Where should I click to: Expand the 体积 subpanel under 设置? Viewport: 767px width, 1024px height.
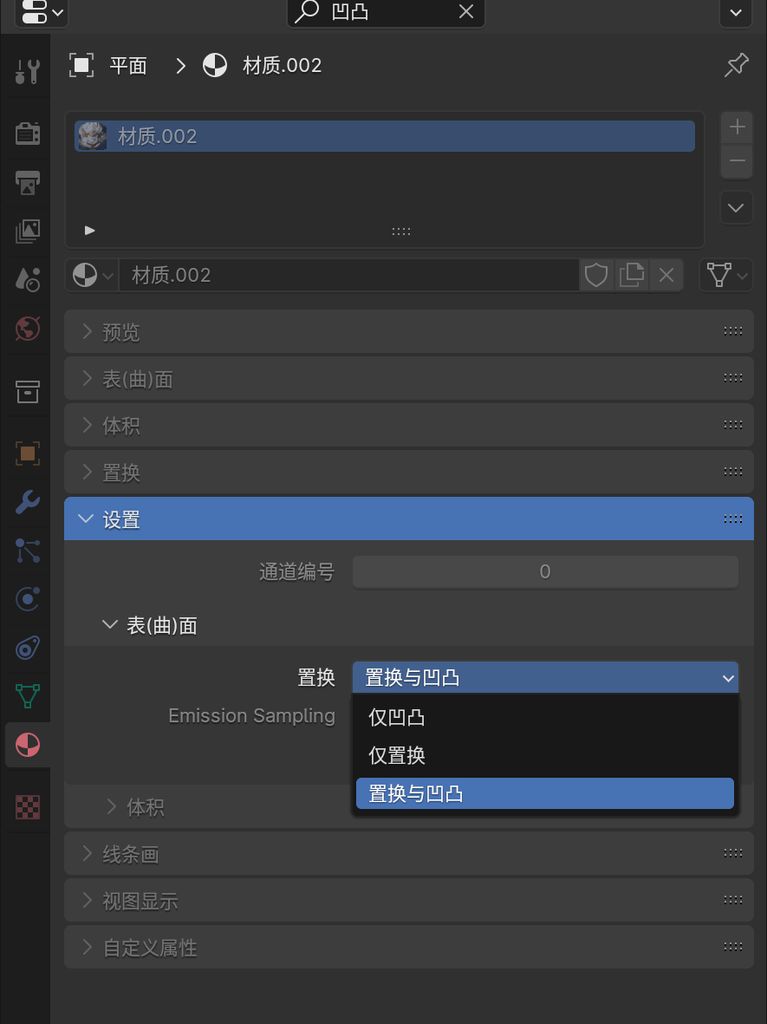click(x=144, y=807)
